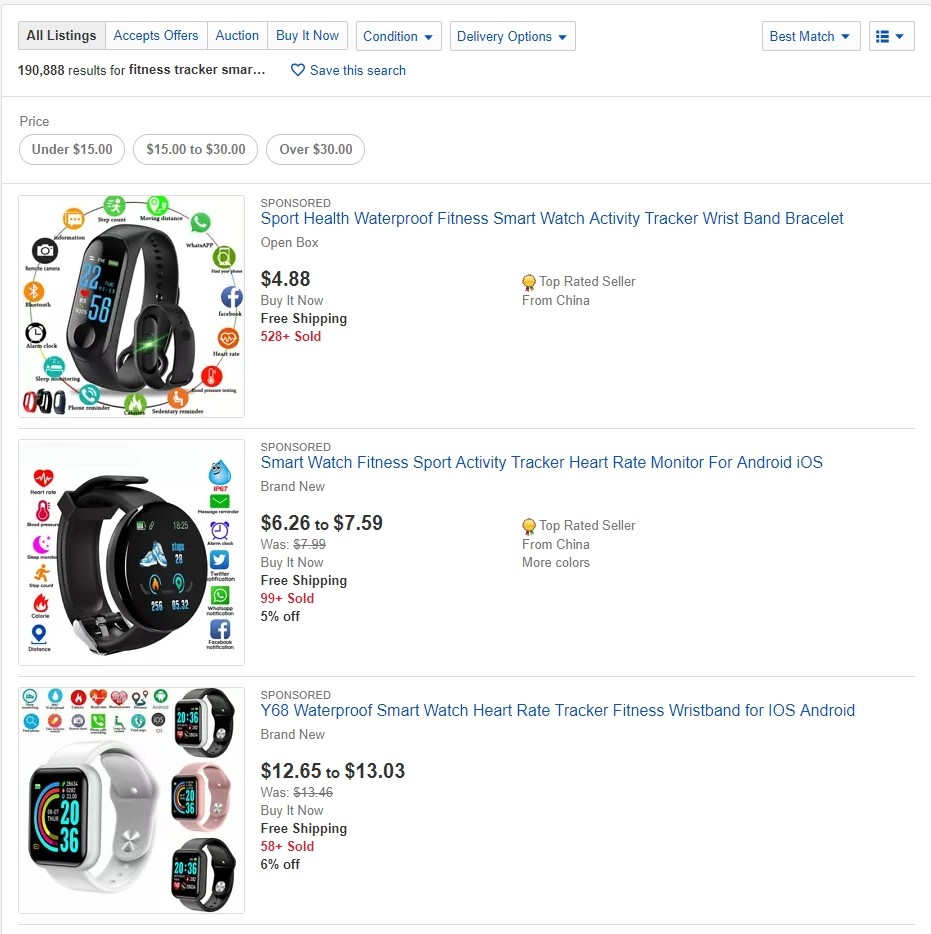The width and height of the screenshot is (931, 934).
Task: Open Smart Watch Fitness Sport Activity Tracker listing
Action: pos(541,463)
